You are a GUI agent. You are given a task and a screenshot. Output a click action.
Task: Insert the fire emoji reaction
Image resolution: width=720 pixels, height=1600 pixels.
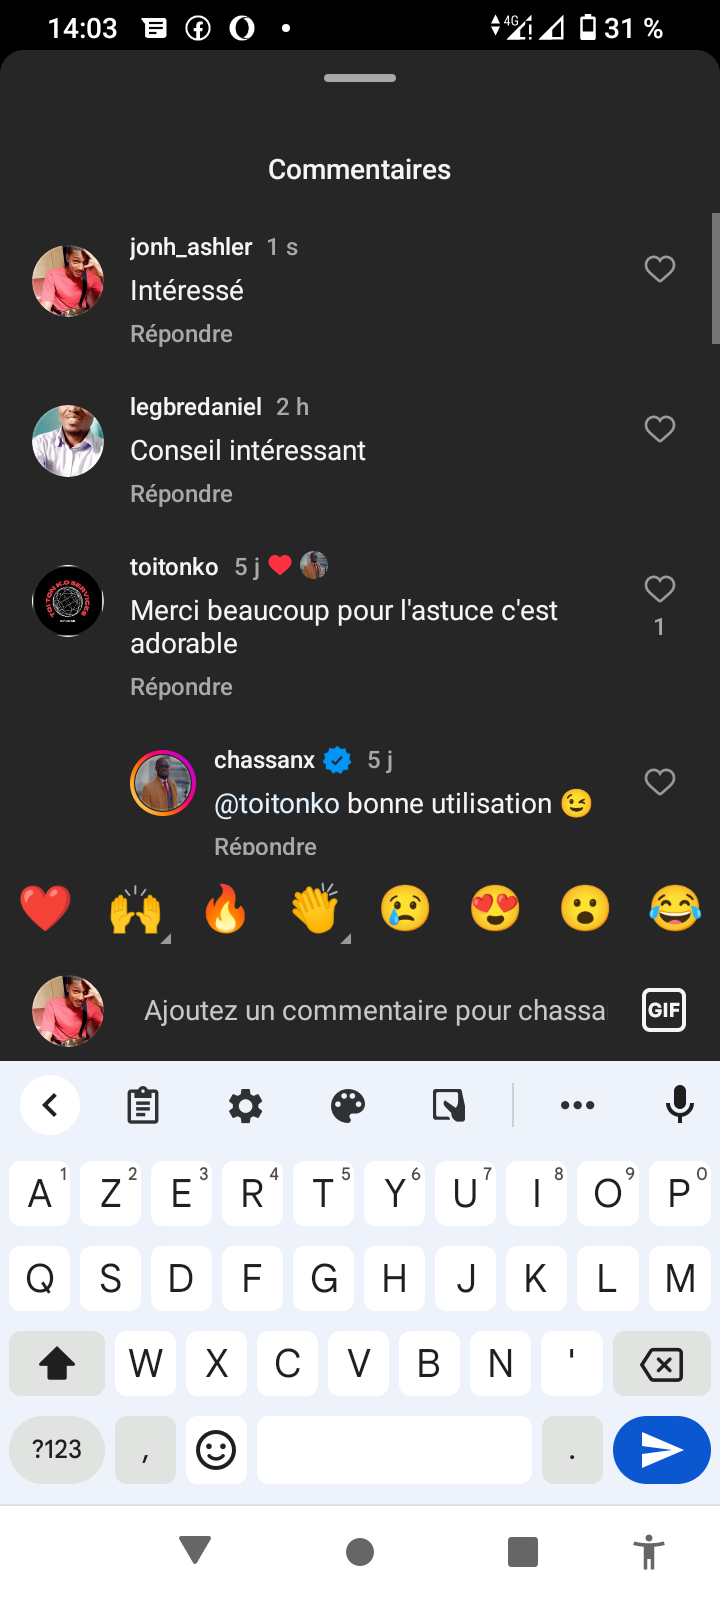tap(225, 909)
